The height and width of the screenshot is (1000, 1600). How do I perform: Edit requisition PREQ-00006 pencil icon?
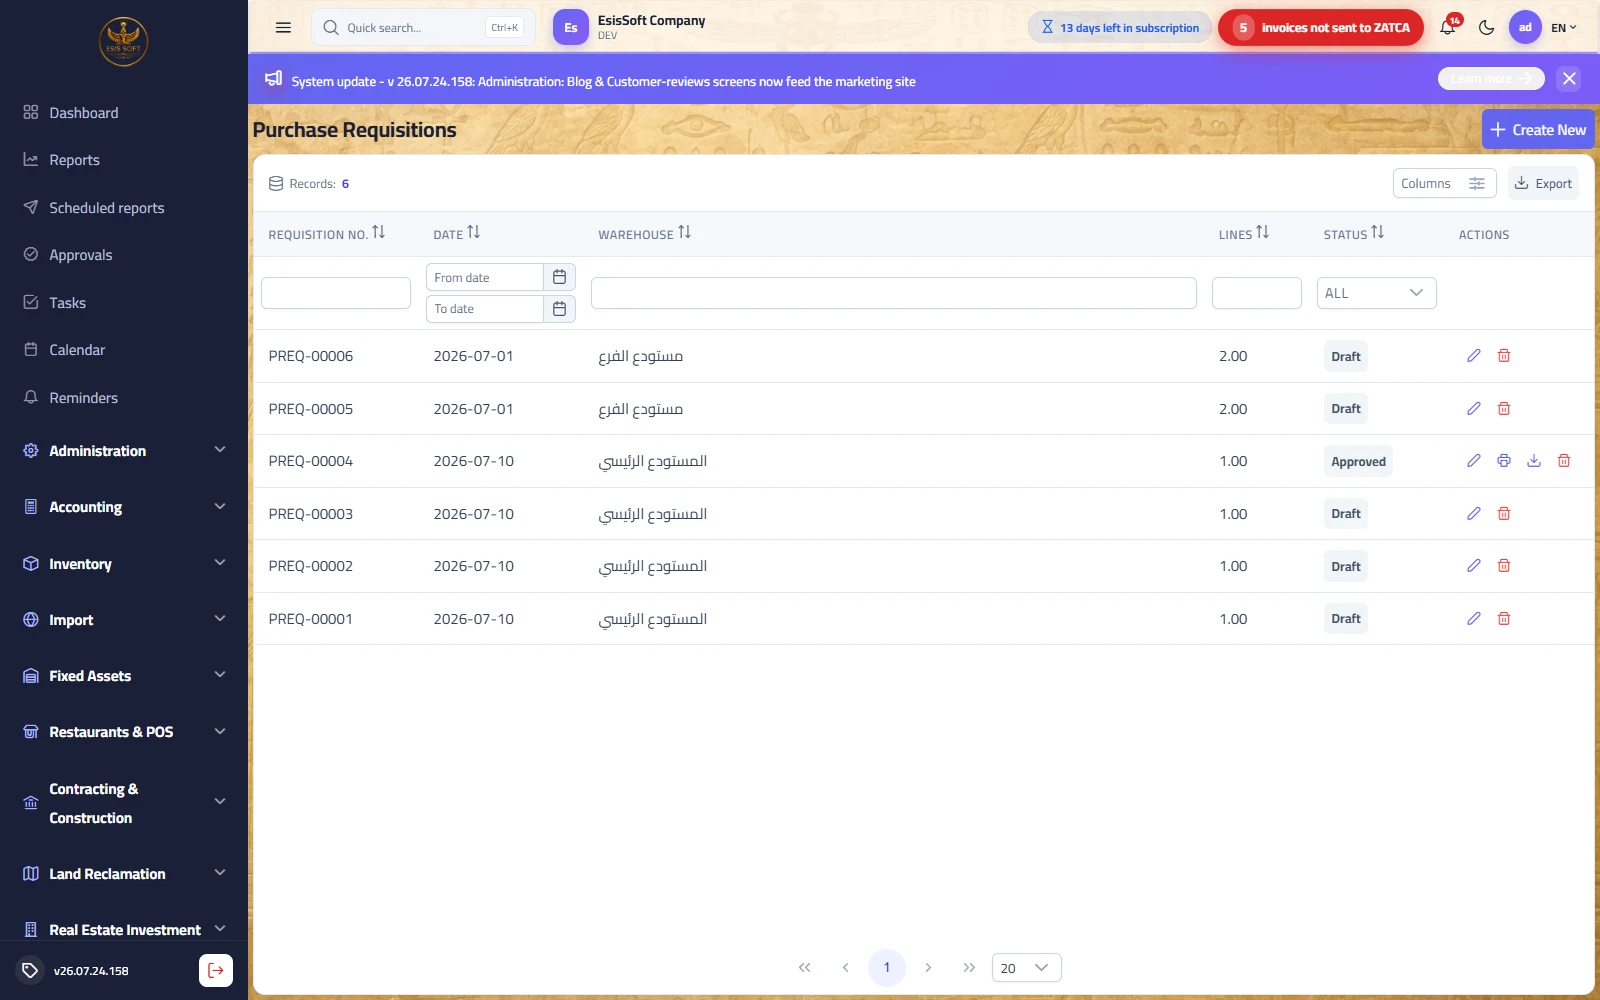1473,356
